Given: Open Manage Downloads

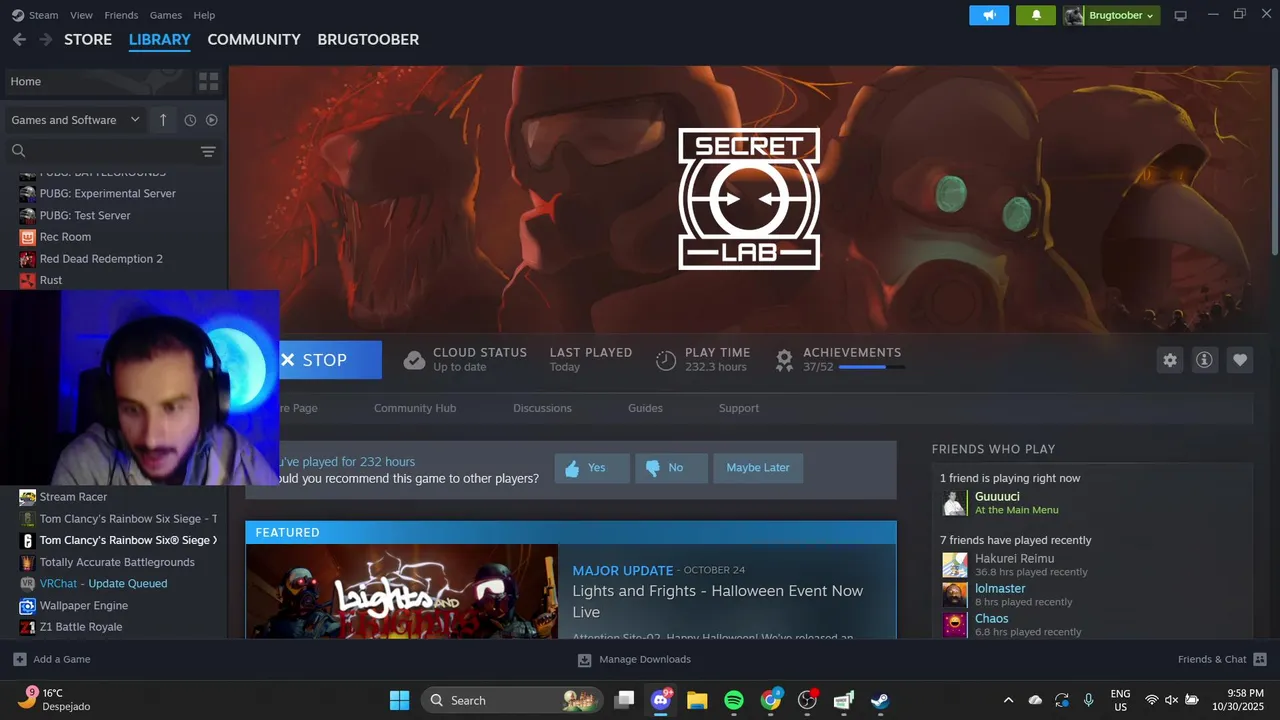Looking at the screenshot, I should [x=634, y=660].
